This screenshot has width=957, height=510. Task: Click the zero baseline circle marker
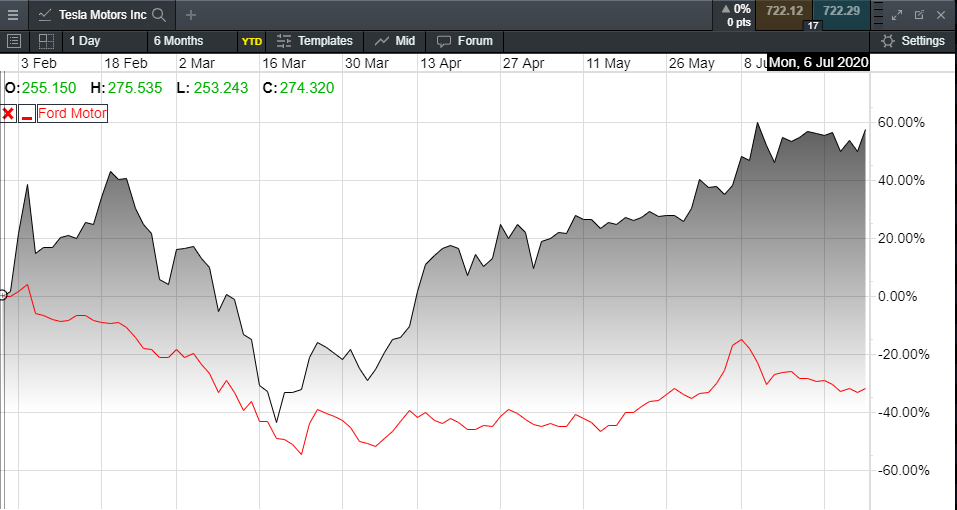coord(3,295)
